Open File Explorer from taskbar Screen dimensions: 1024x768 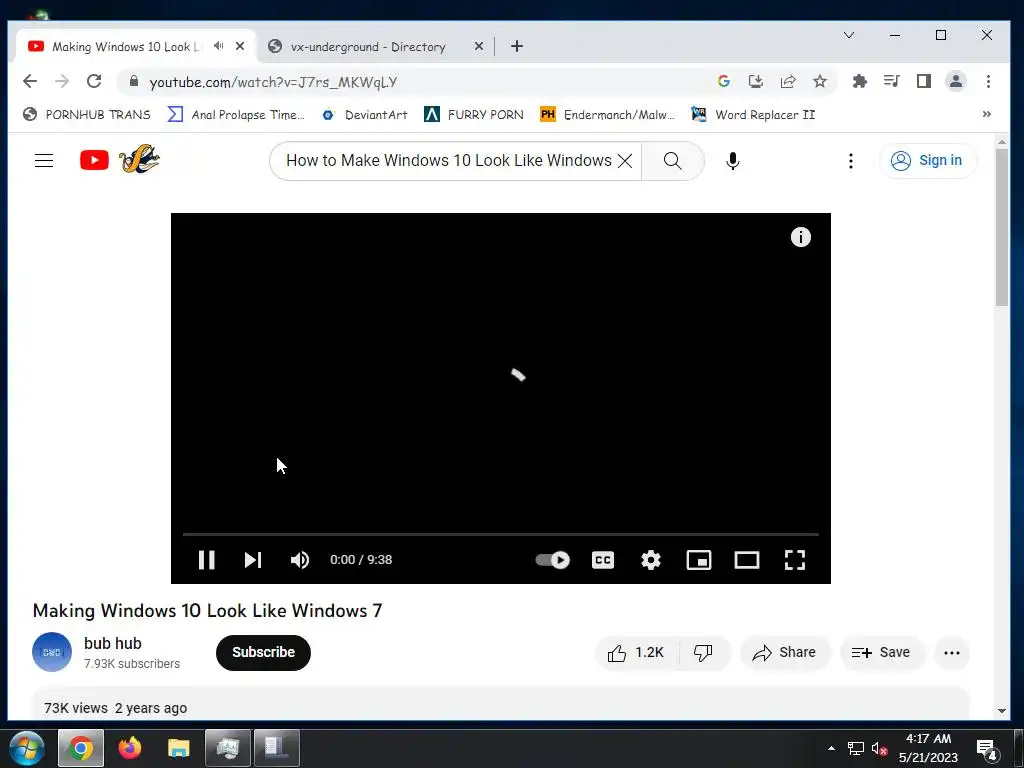[178, 748]
